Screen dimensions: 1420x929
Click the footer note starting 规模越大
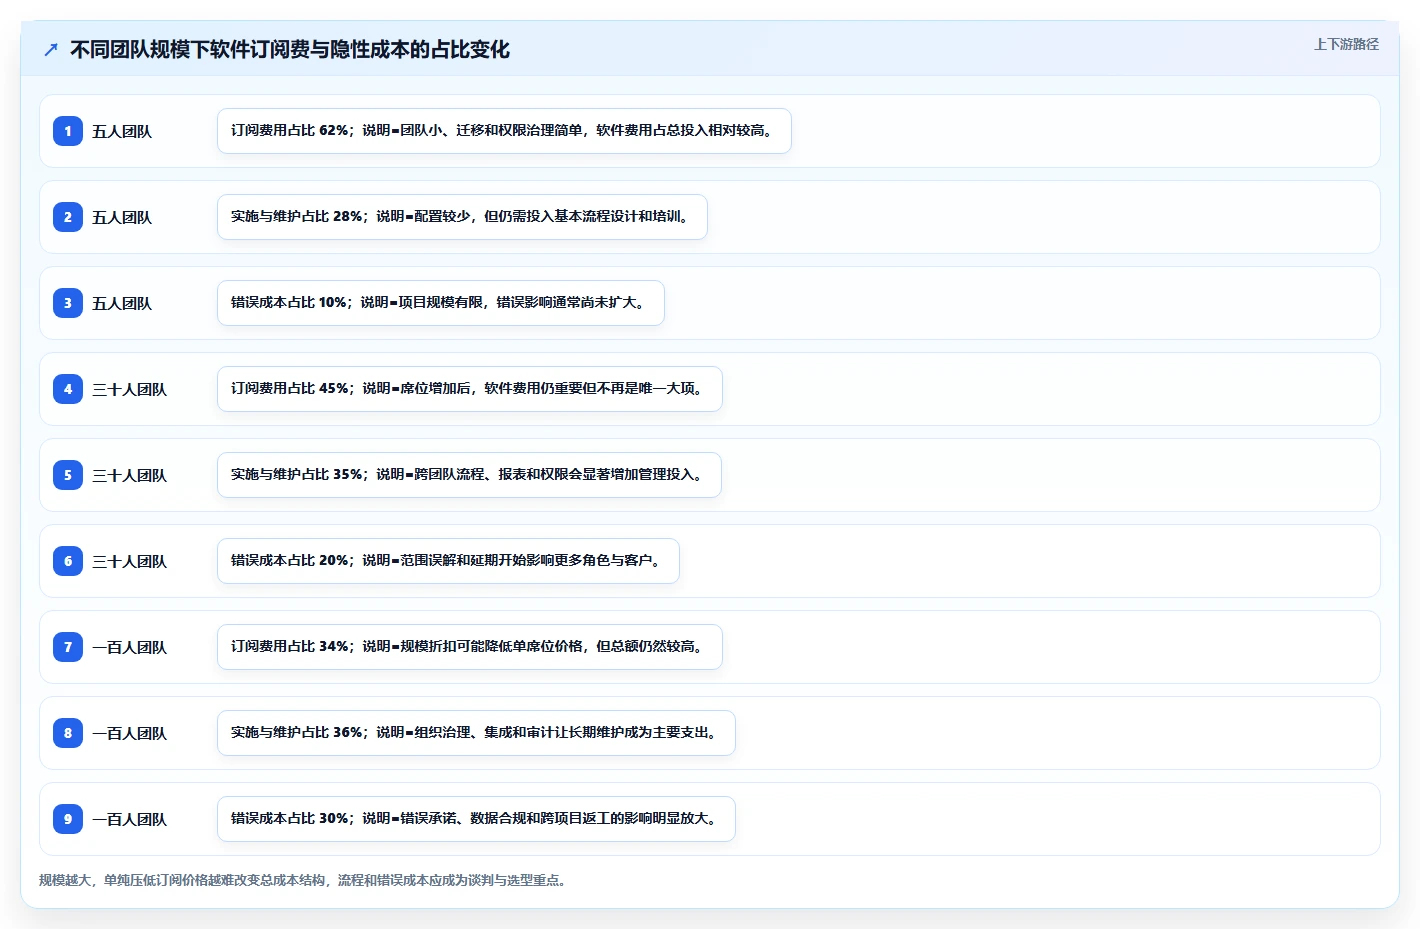[x=304, y=880]
